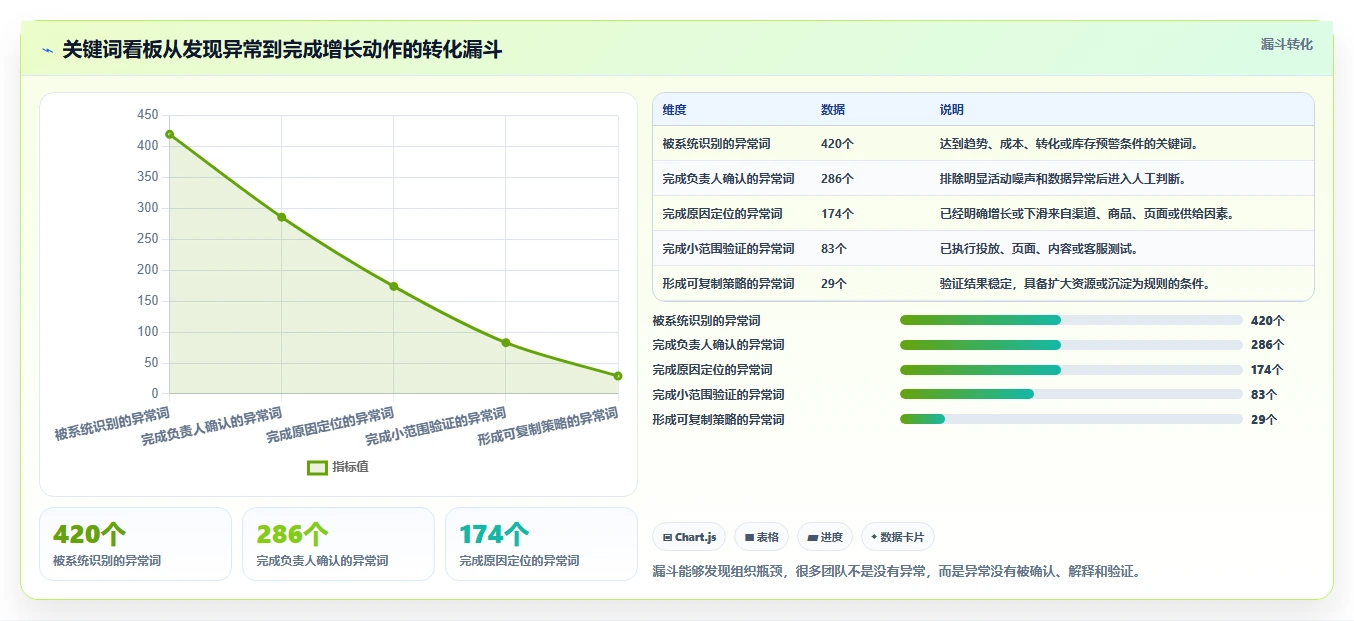
Task: Click table cell 被系统识别的异常词
Action: (x=716, y=144)
